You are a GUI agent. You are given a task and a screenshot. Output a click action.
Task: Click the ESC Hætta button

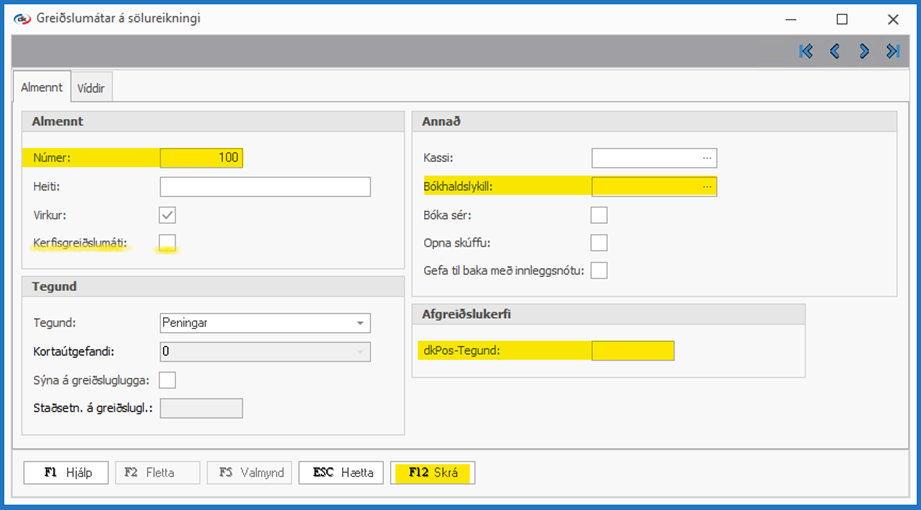point(341,473)
